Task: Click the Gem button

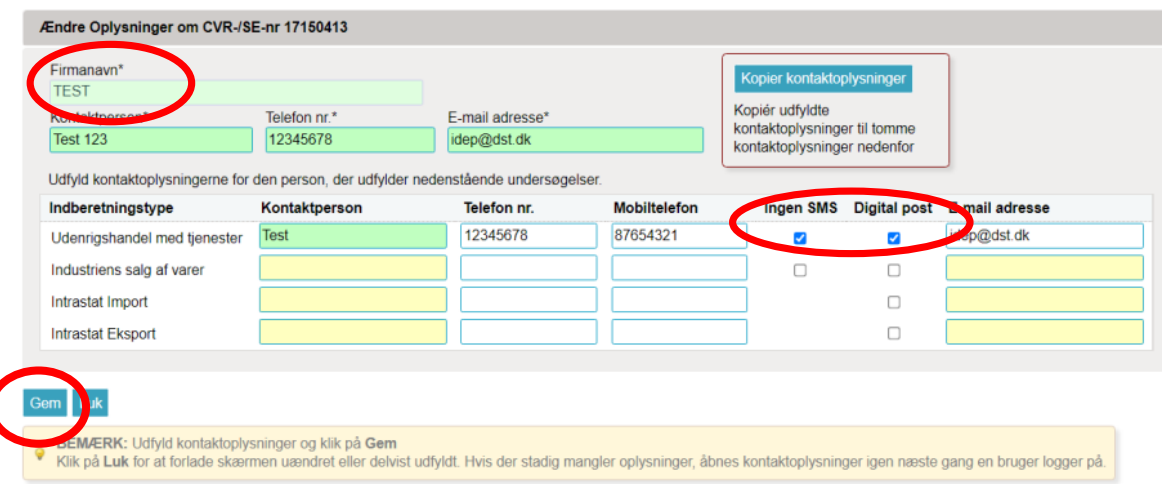Action: pyautogui.click(x=45, y=403)
